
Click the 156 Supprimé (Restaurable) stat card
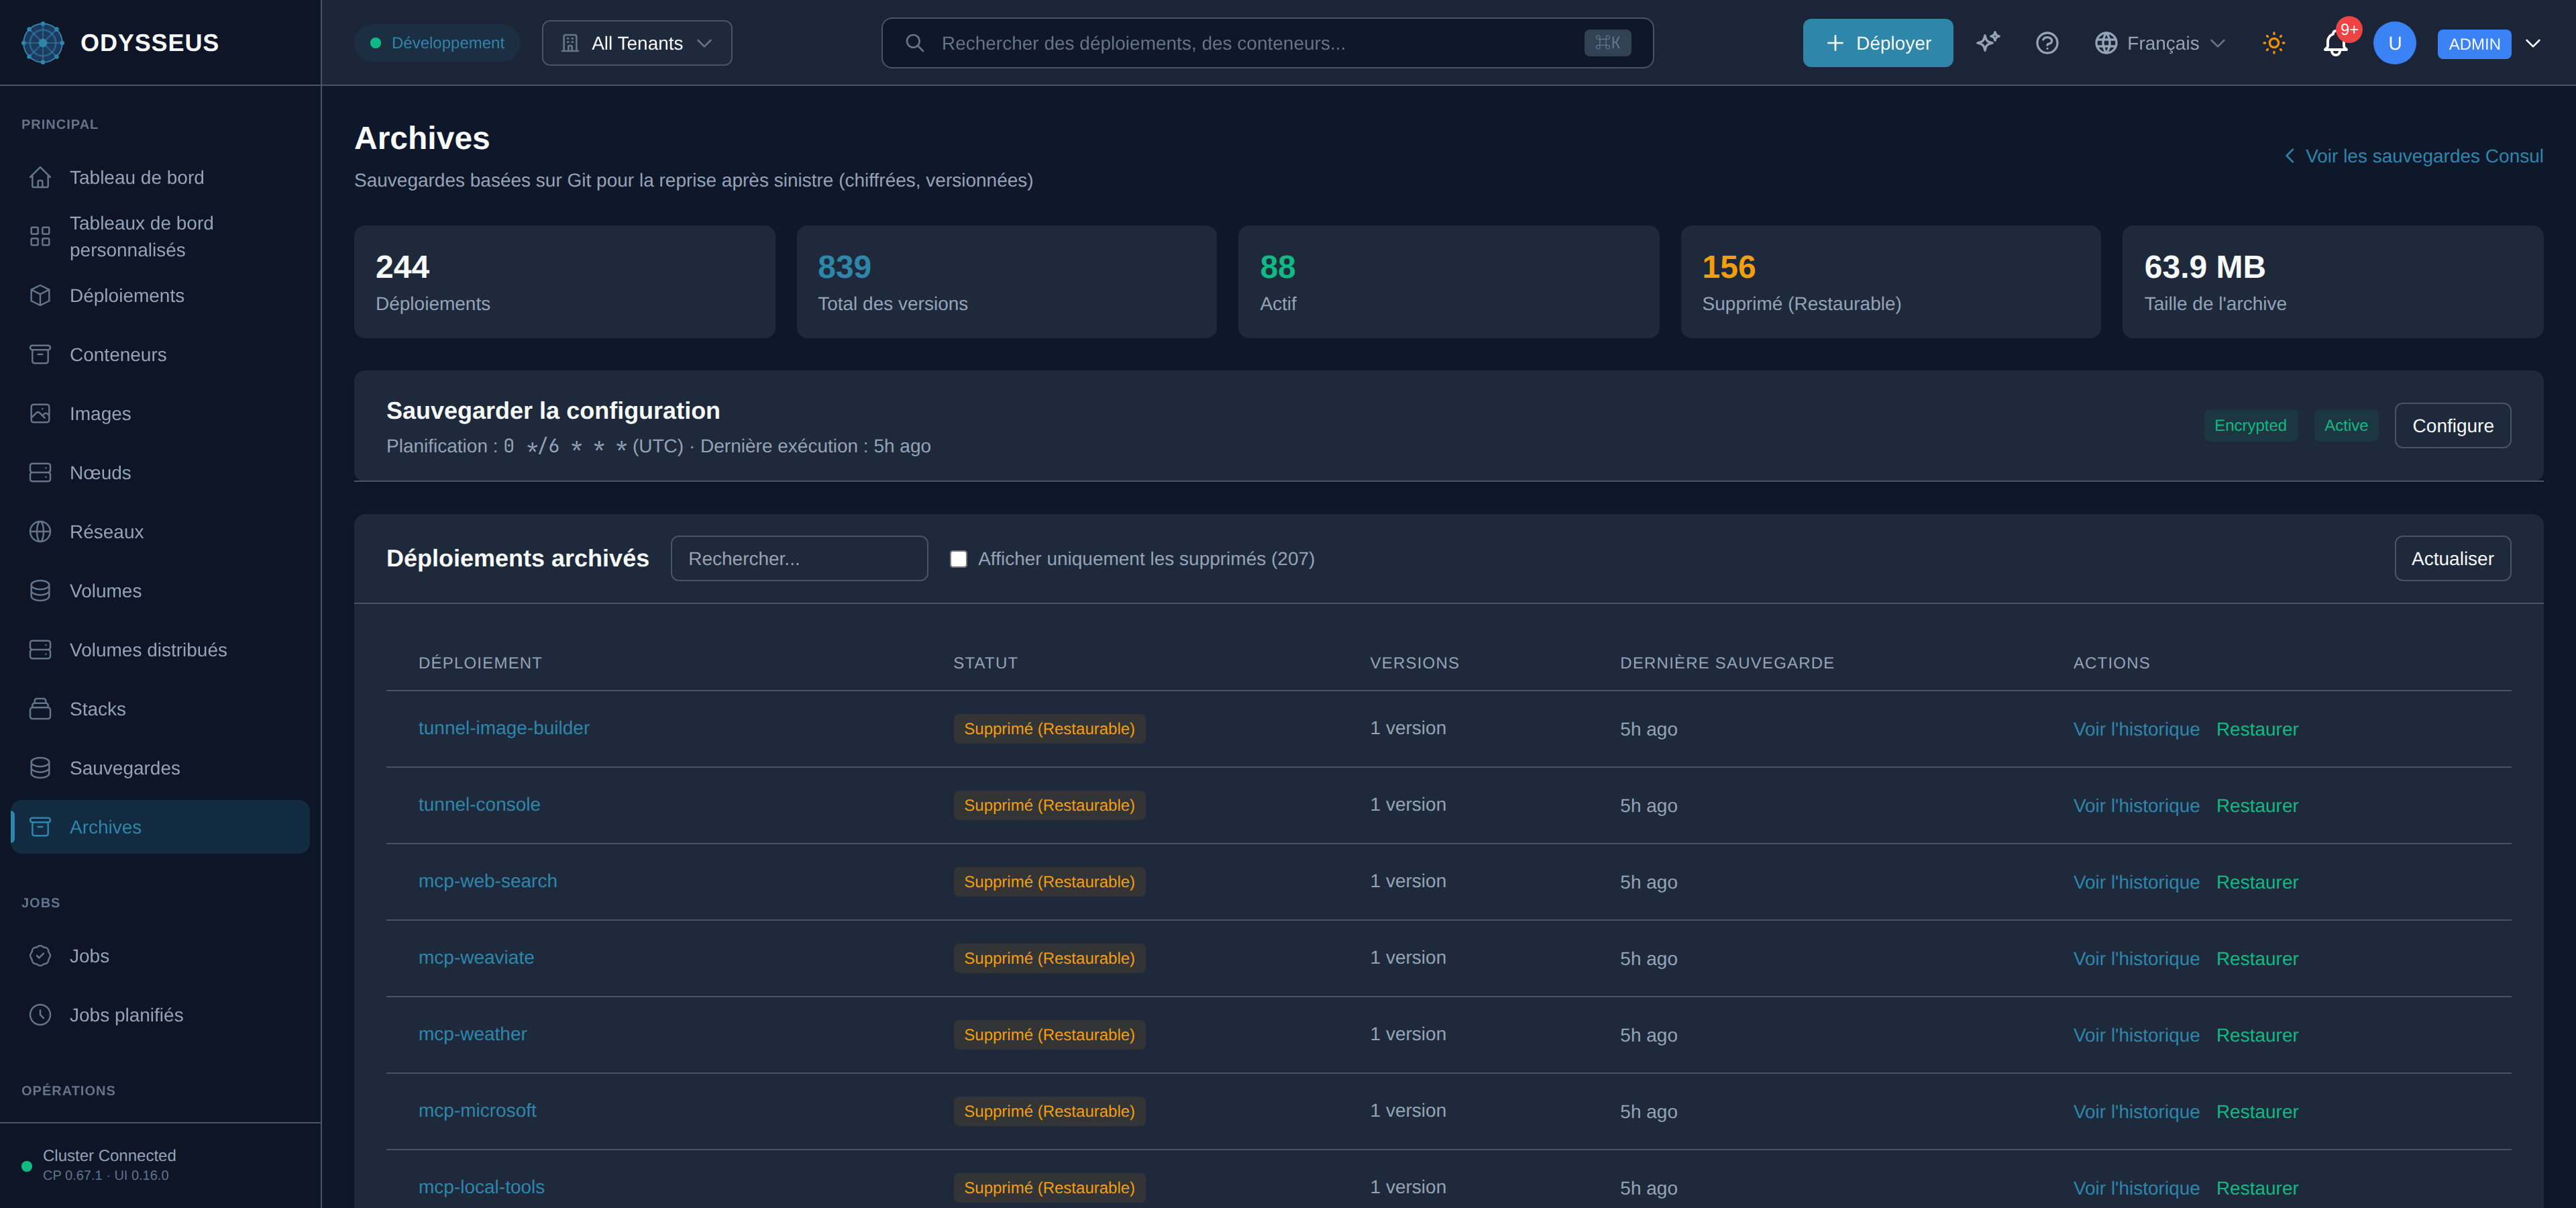pos(1890,281)
